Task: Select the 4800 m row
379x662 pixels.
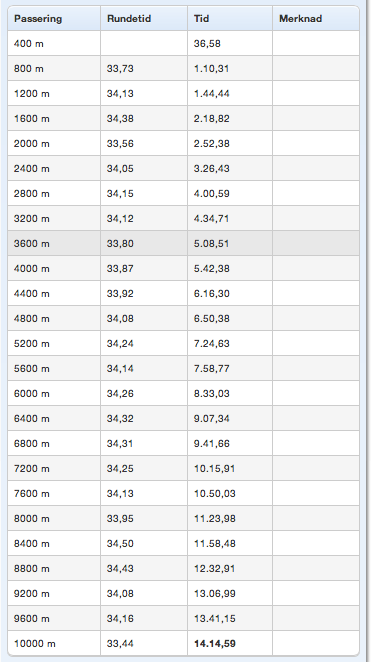Action: click(x=183, y=318)
